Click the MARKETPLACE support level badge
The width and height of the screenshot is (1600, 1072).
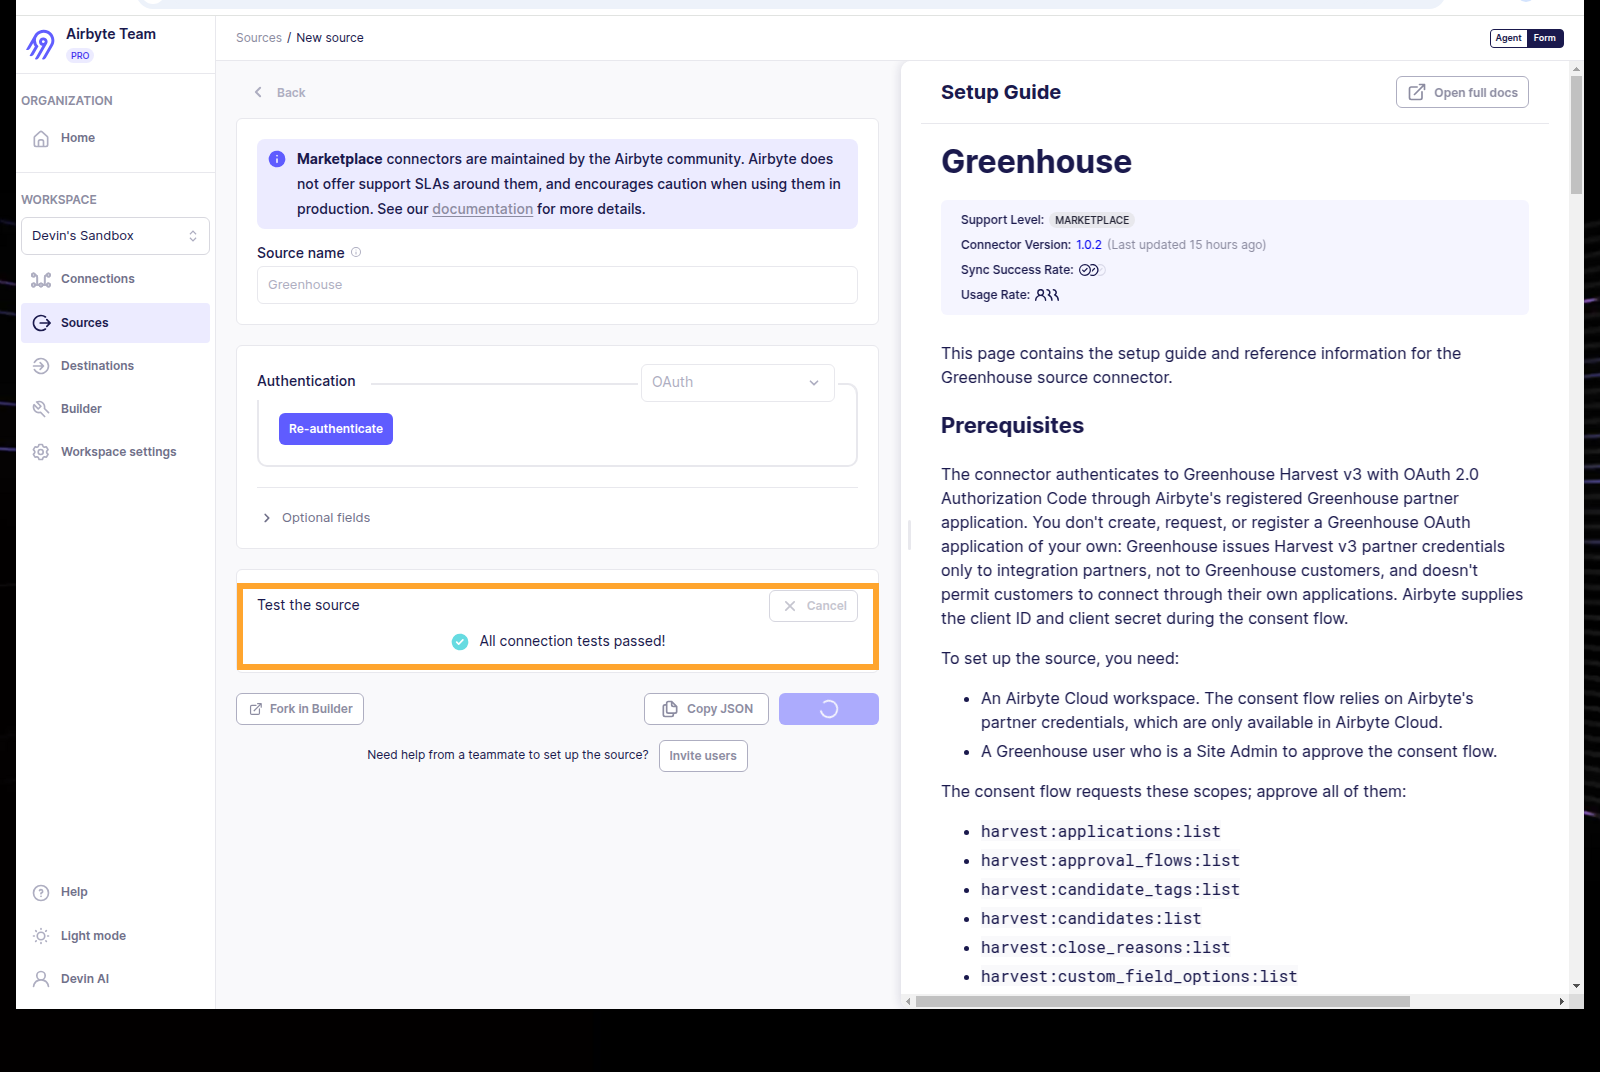[1092, 220]
